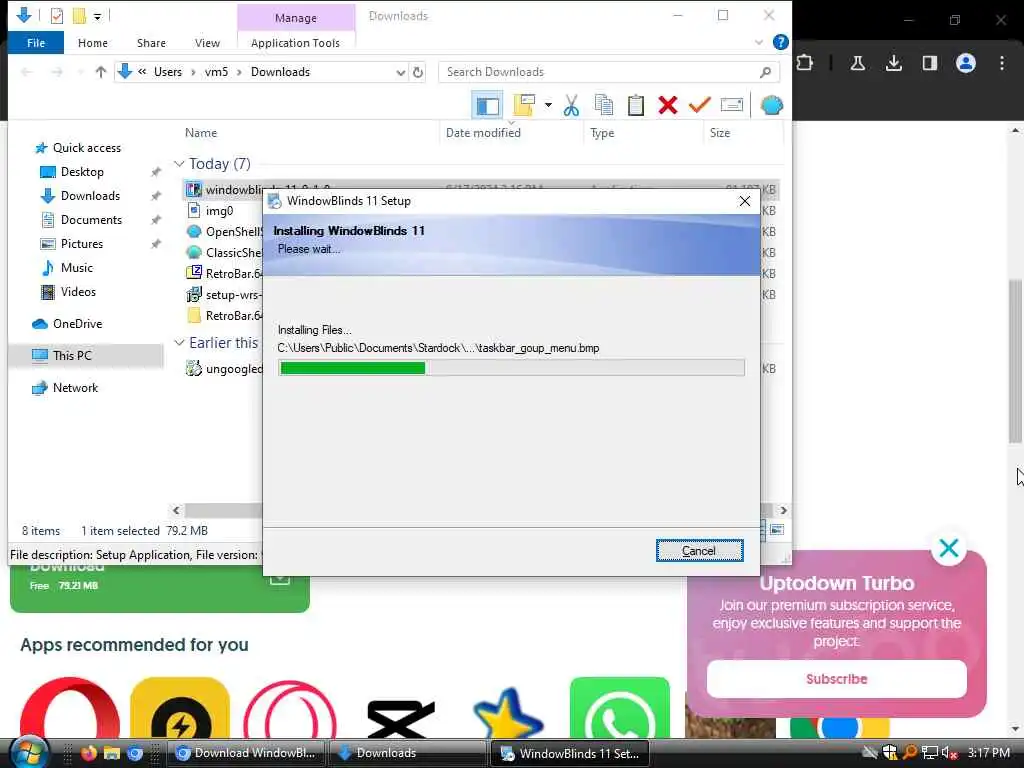Viewport: 1024px width, 768px height.
Task: Select the img0 file
Action: (x=219, y=211)
